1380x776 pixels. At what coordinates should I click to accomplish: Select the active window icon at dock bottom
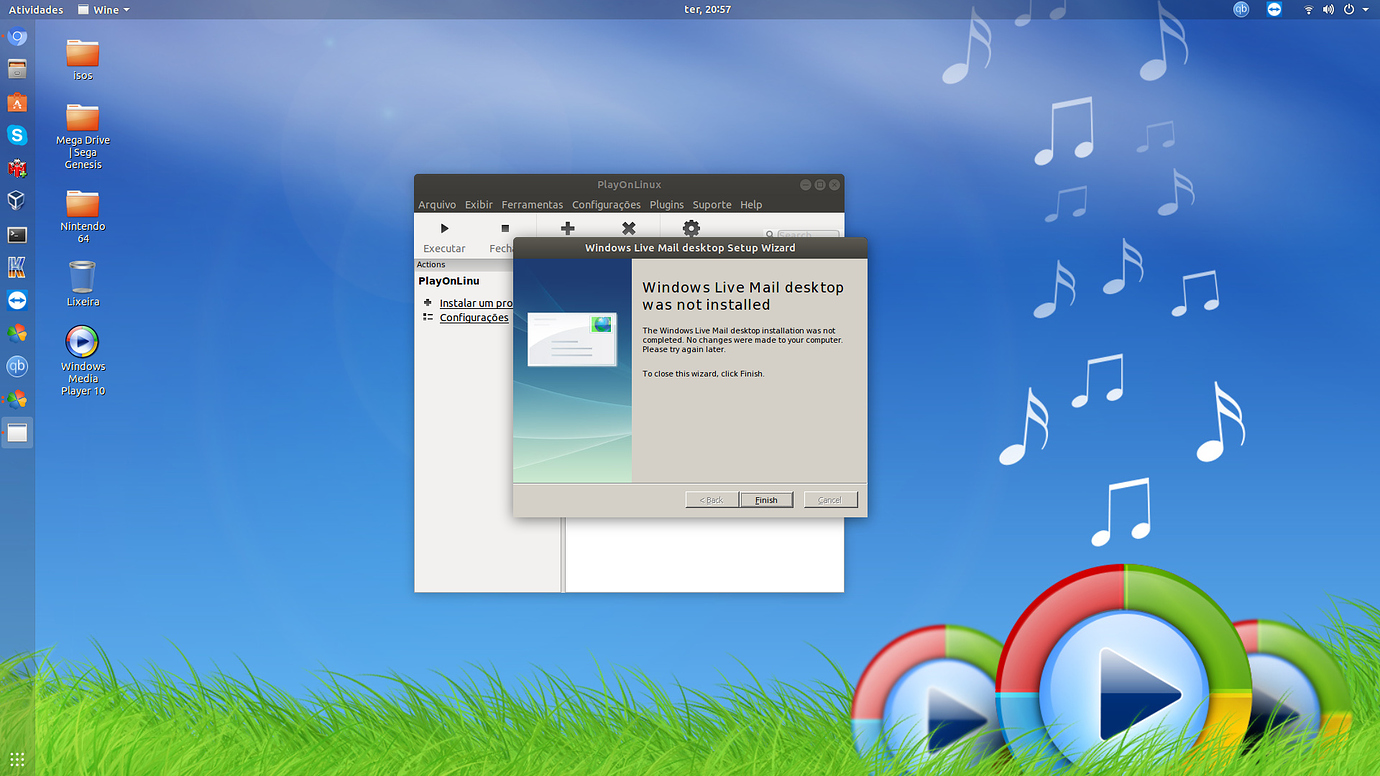(x=17, y=432)
